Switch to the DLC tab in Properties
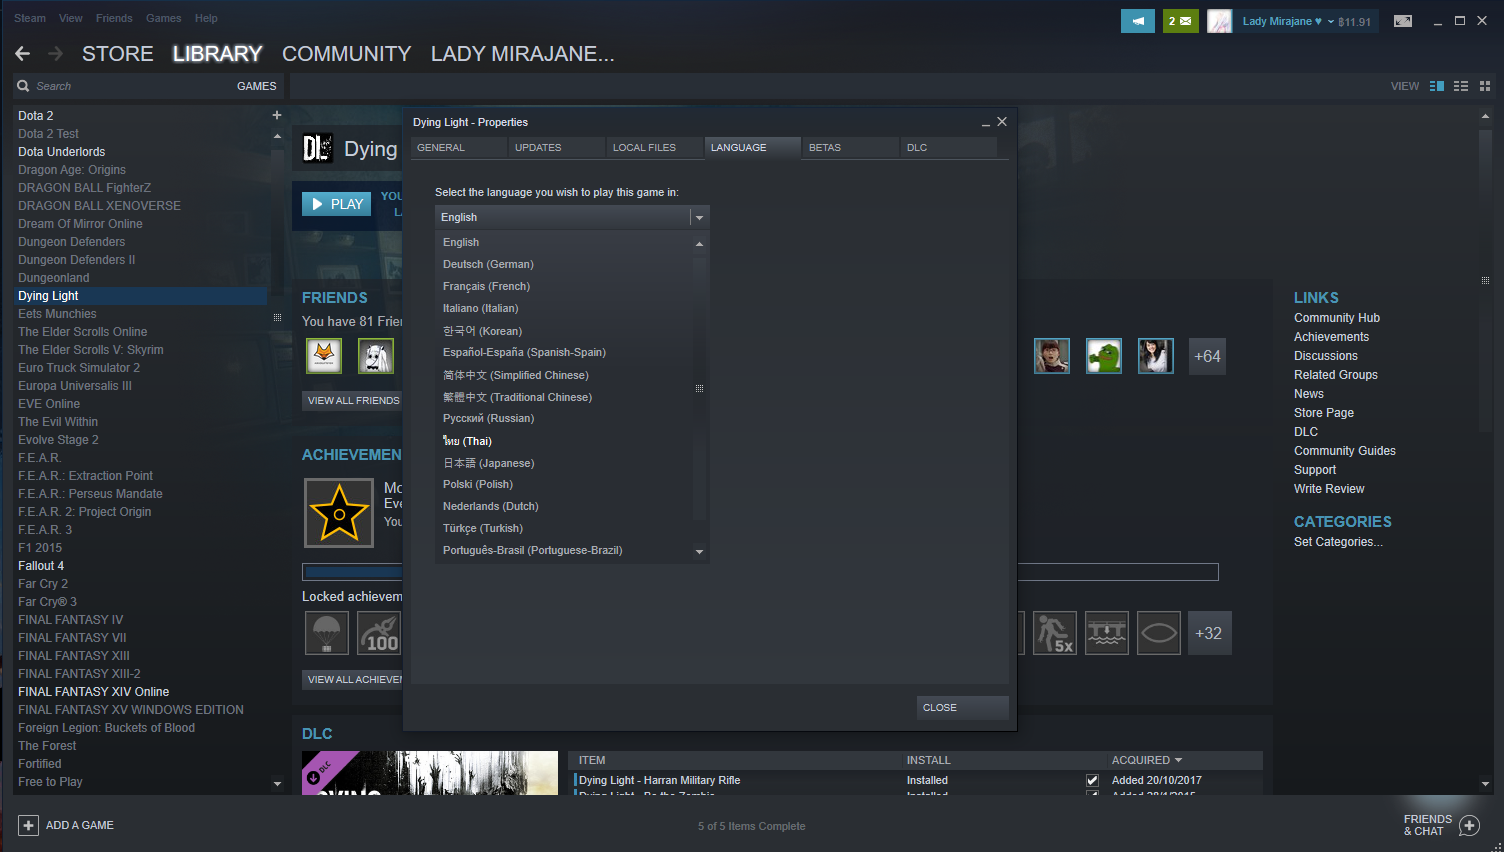The width and height of the screenshot is (1504, 852). point(948,147)
